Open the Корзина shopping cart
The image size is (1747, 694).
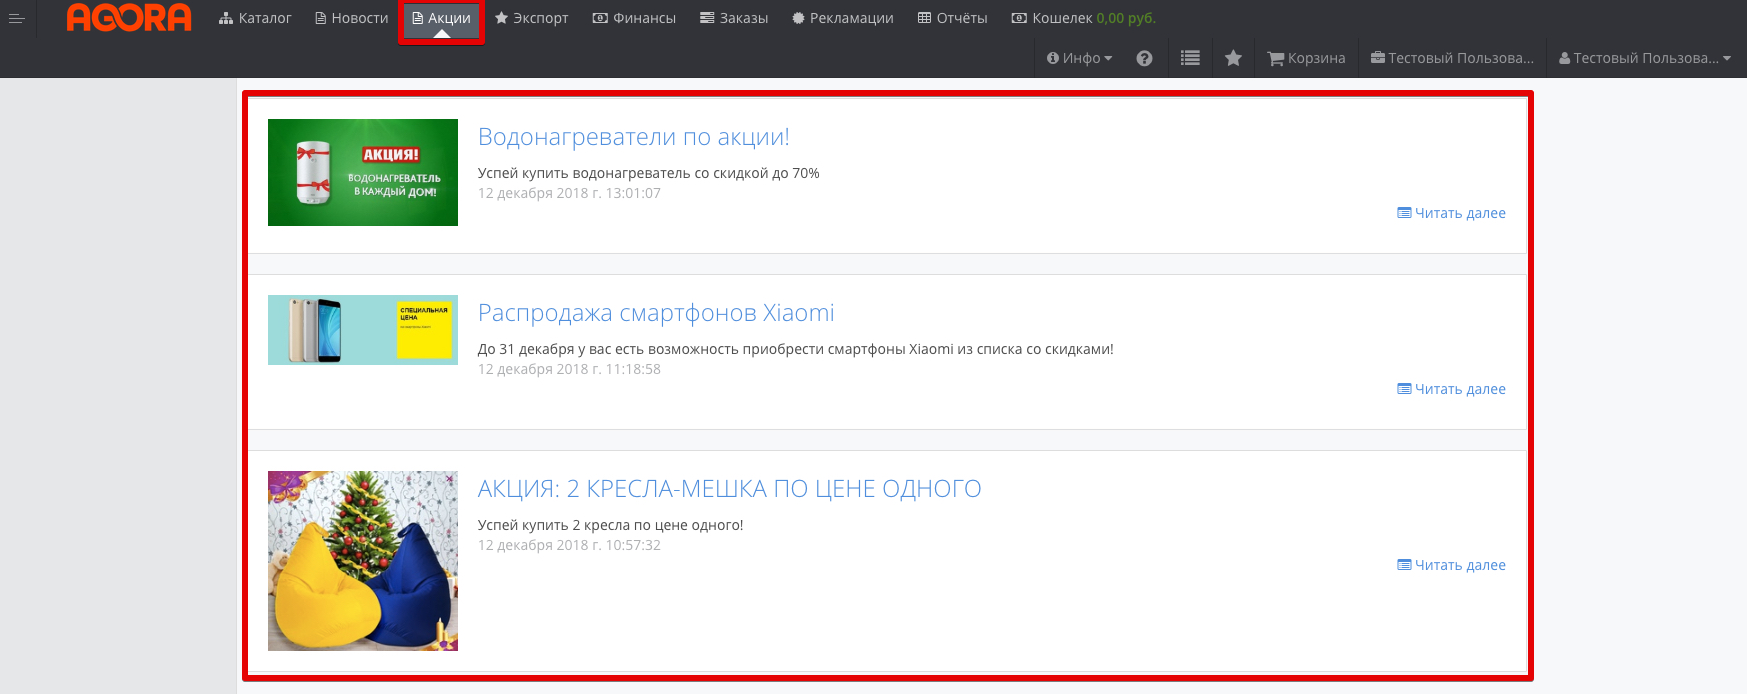(x=1306, y=58)
